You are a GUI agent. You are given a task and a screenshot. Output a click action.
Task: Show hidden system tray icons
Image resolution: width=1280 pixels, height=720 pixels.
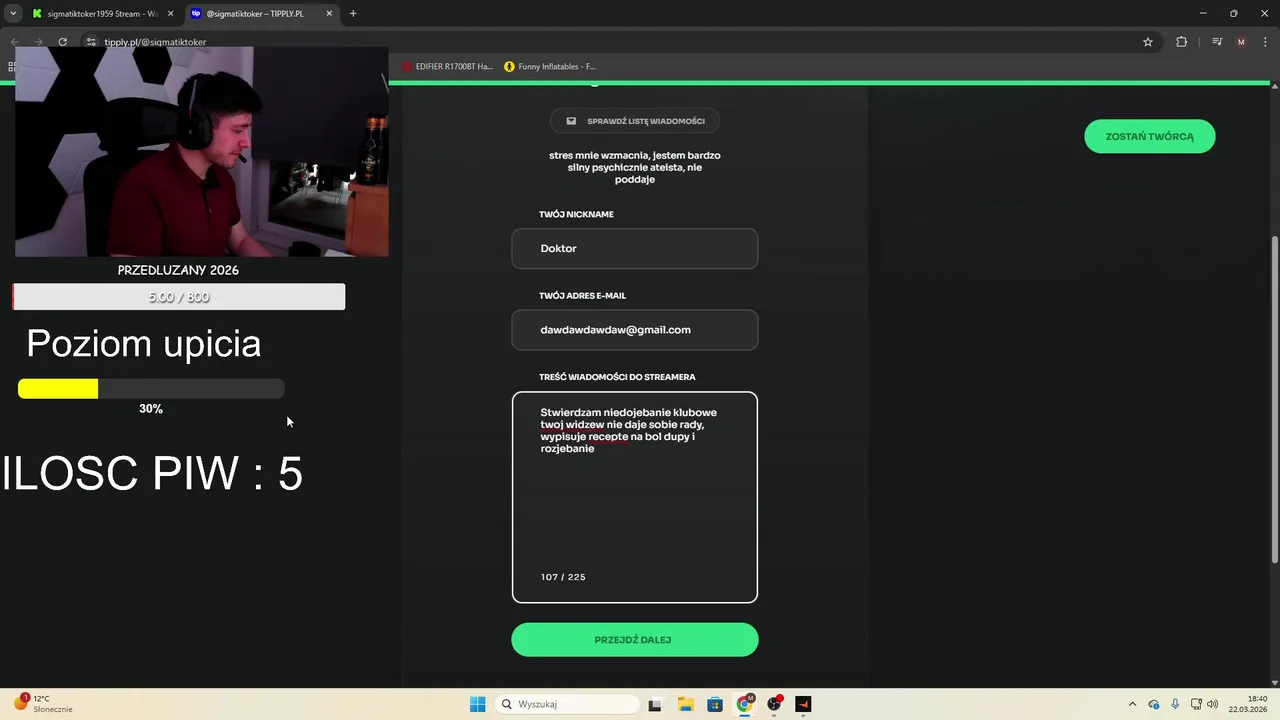(1132, 704)
